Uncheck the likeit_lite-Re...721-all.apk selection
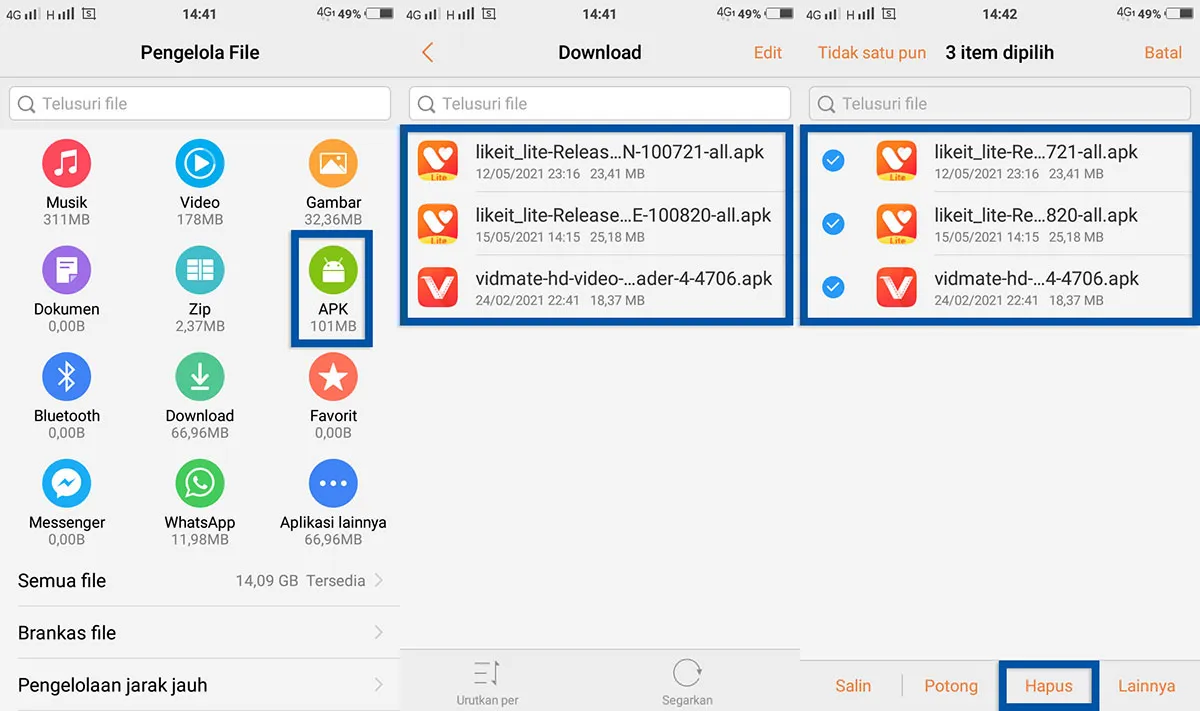This screenshot has height=711, width=1200. tap(833, 160)
